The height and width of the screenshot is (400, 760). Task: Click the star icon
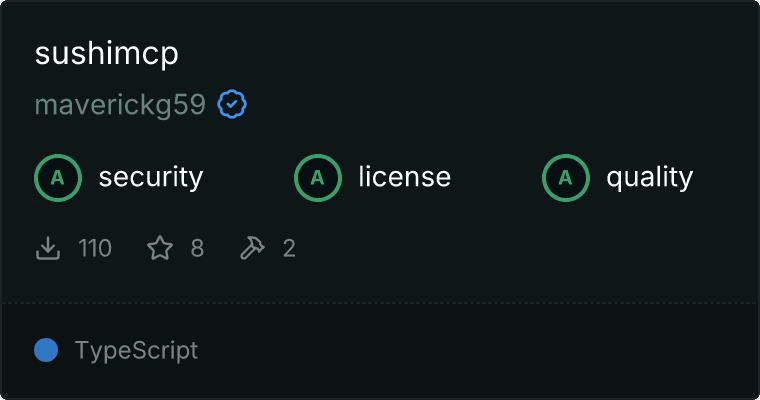[160, 248]
